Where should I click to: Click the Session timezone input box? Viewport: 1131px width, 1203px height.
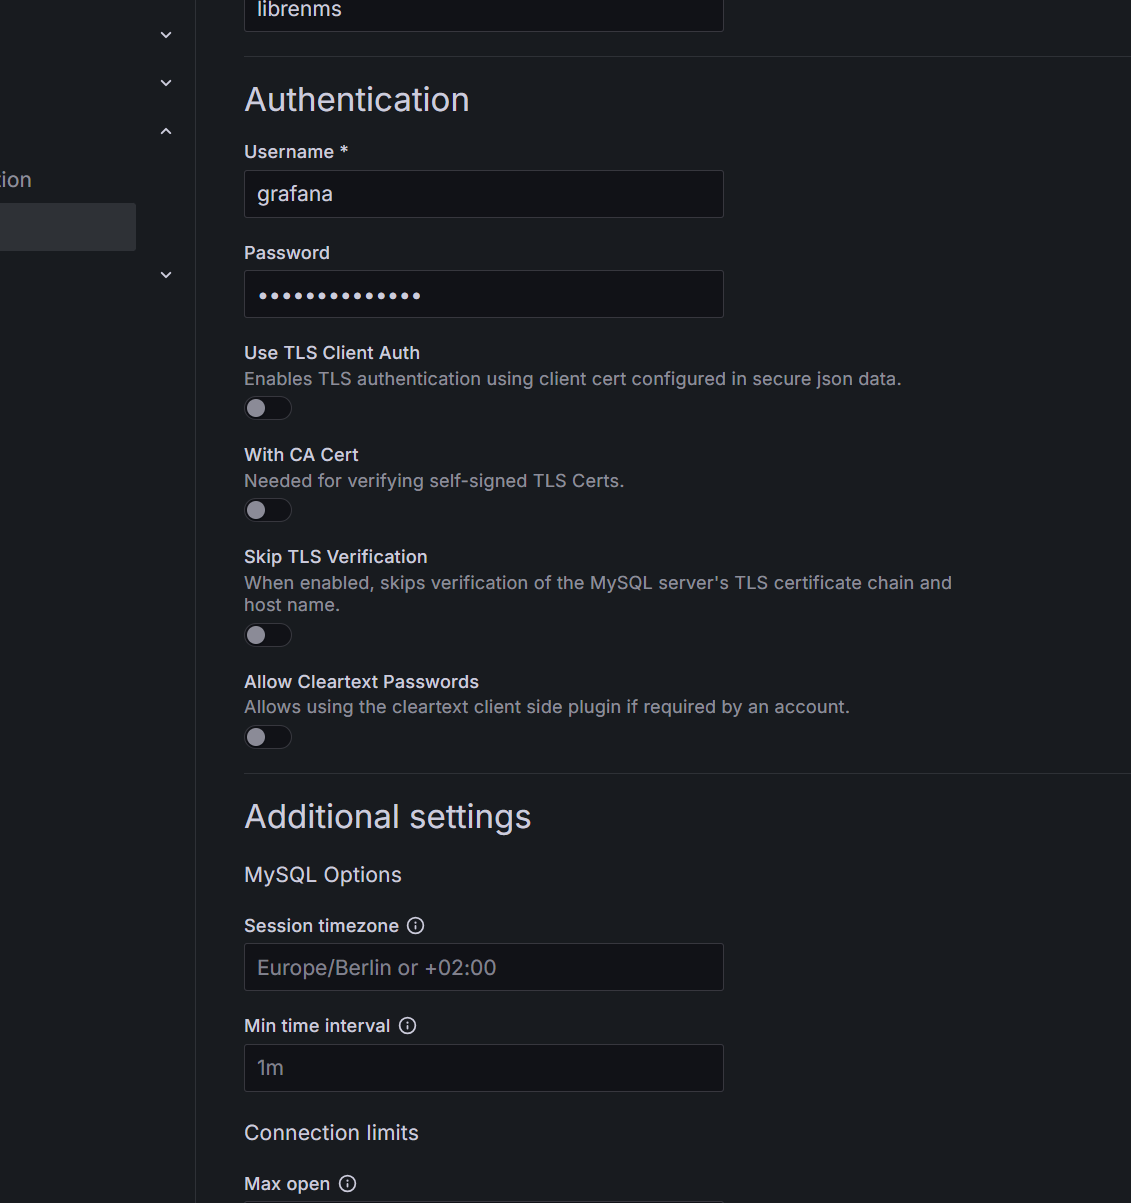[x=483, y=967]
